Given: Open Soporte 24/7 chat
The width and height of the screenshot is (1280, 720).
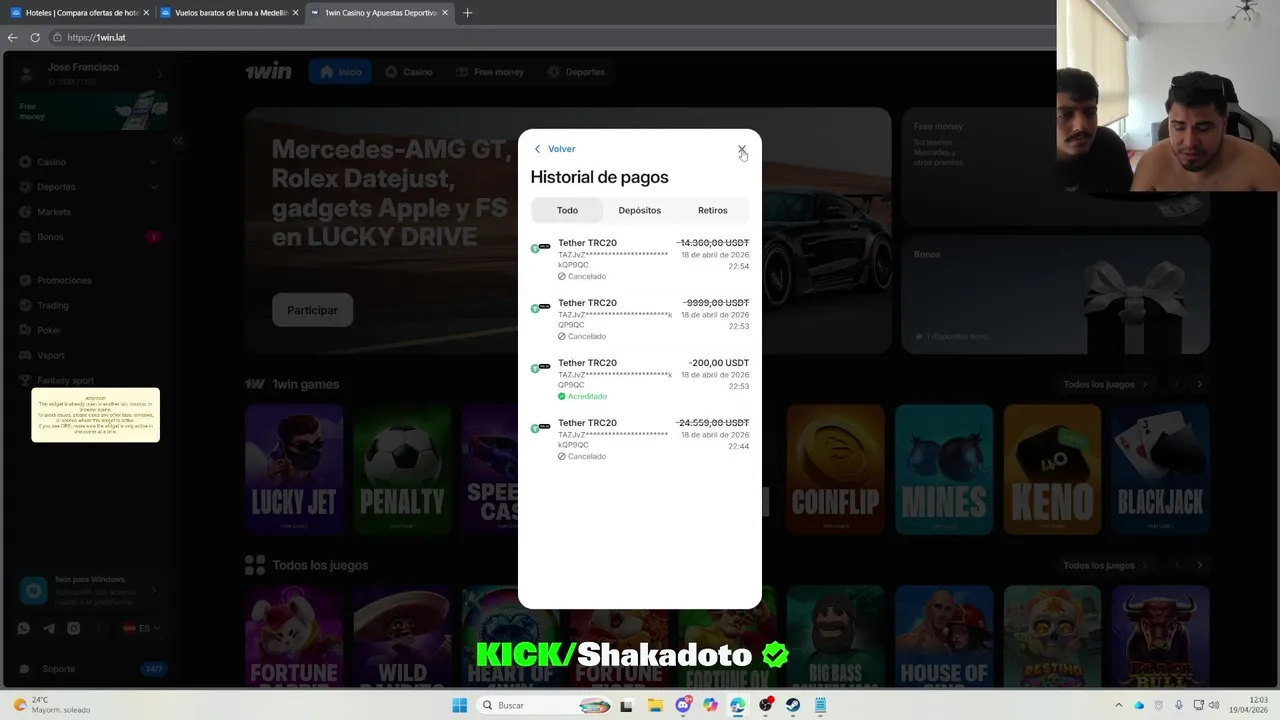Looking at the screenshot, I should (92, 669).
